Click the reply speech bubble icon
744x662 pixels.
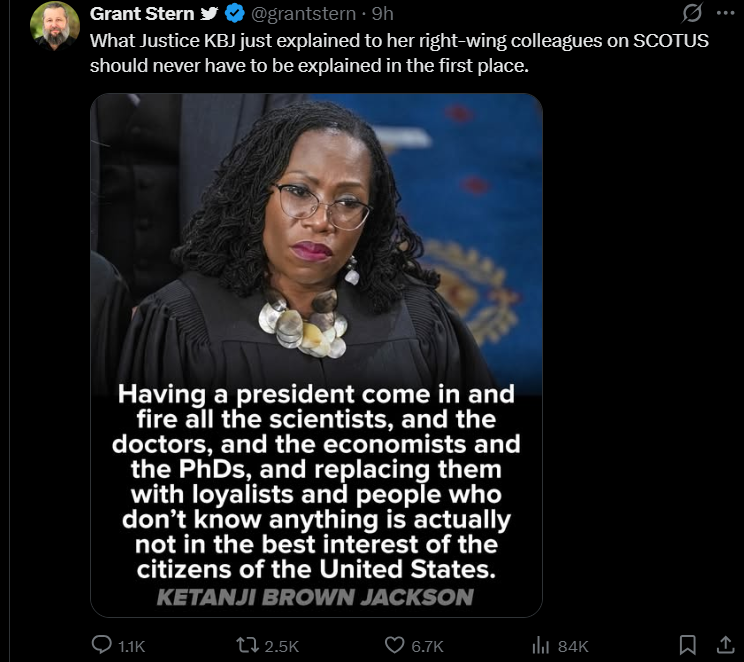pos(101,645)
